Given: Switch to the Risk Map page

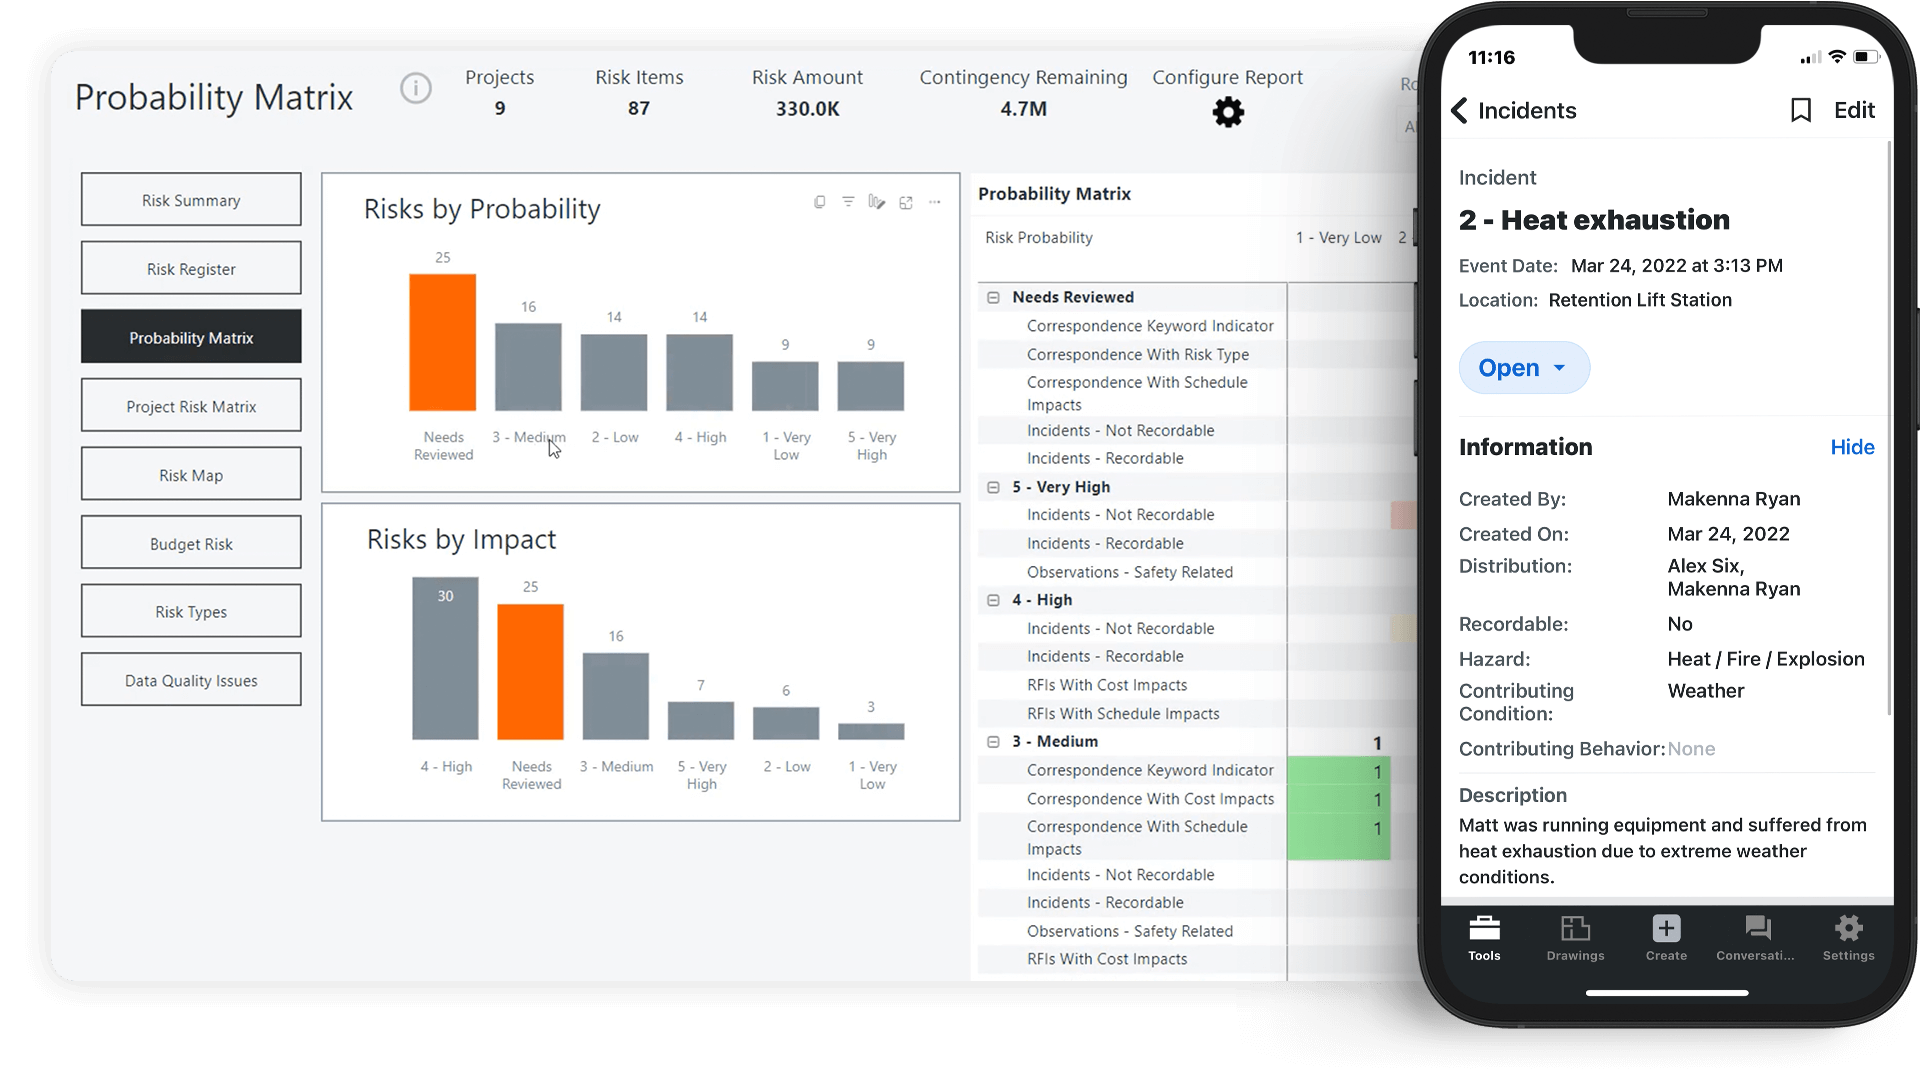Looking at the screenshot, I should [191, 475].
